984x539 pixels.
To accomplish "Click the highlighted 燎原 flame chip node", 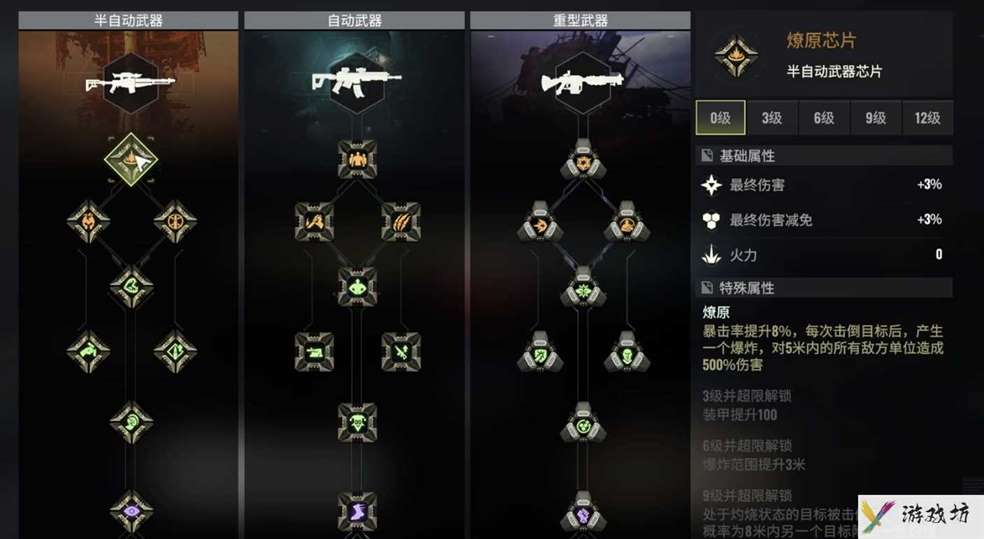I will click(131, 159).
